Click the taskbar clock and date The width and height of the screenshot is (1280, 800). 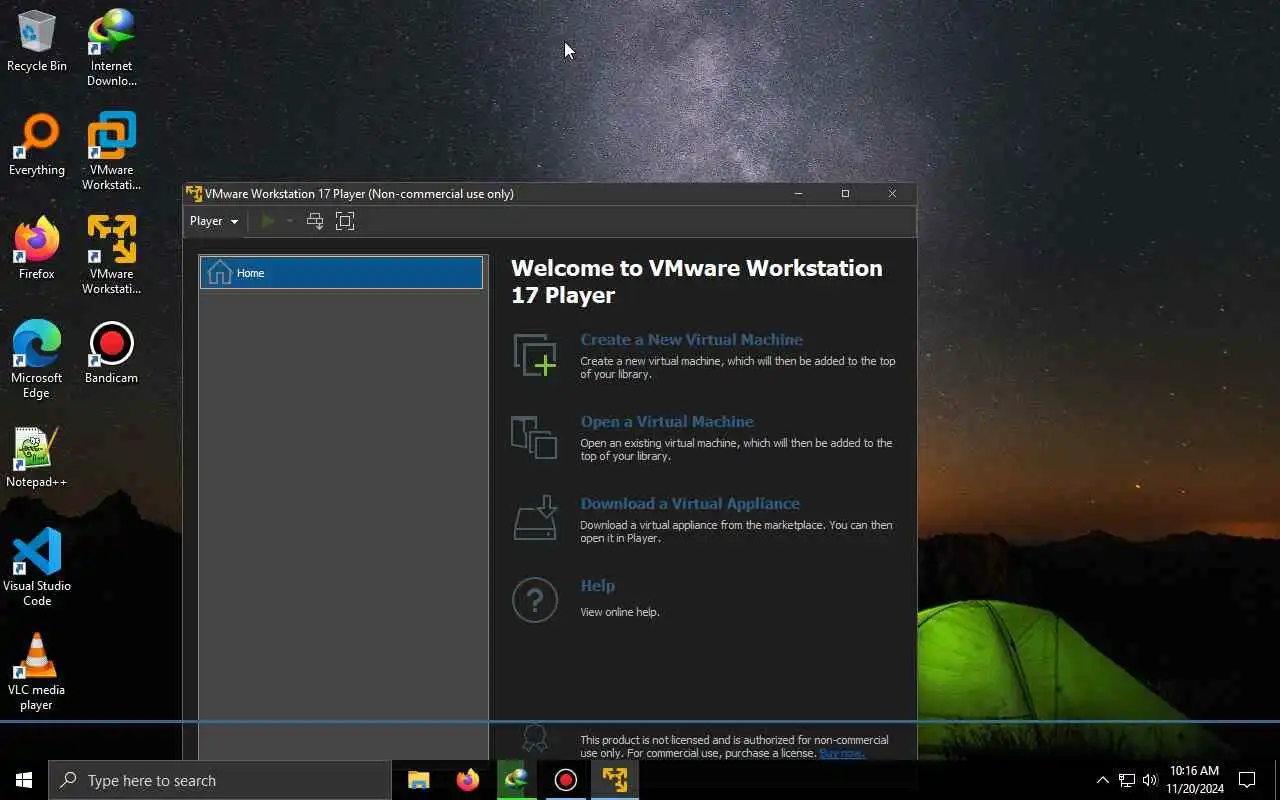pos(1195,780)
